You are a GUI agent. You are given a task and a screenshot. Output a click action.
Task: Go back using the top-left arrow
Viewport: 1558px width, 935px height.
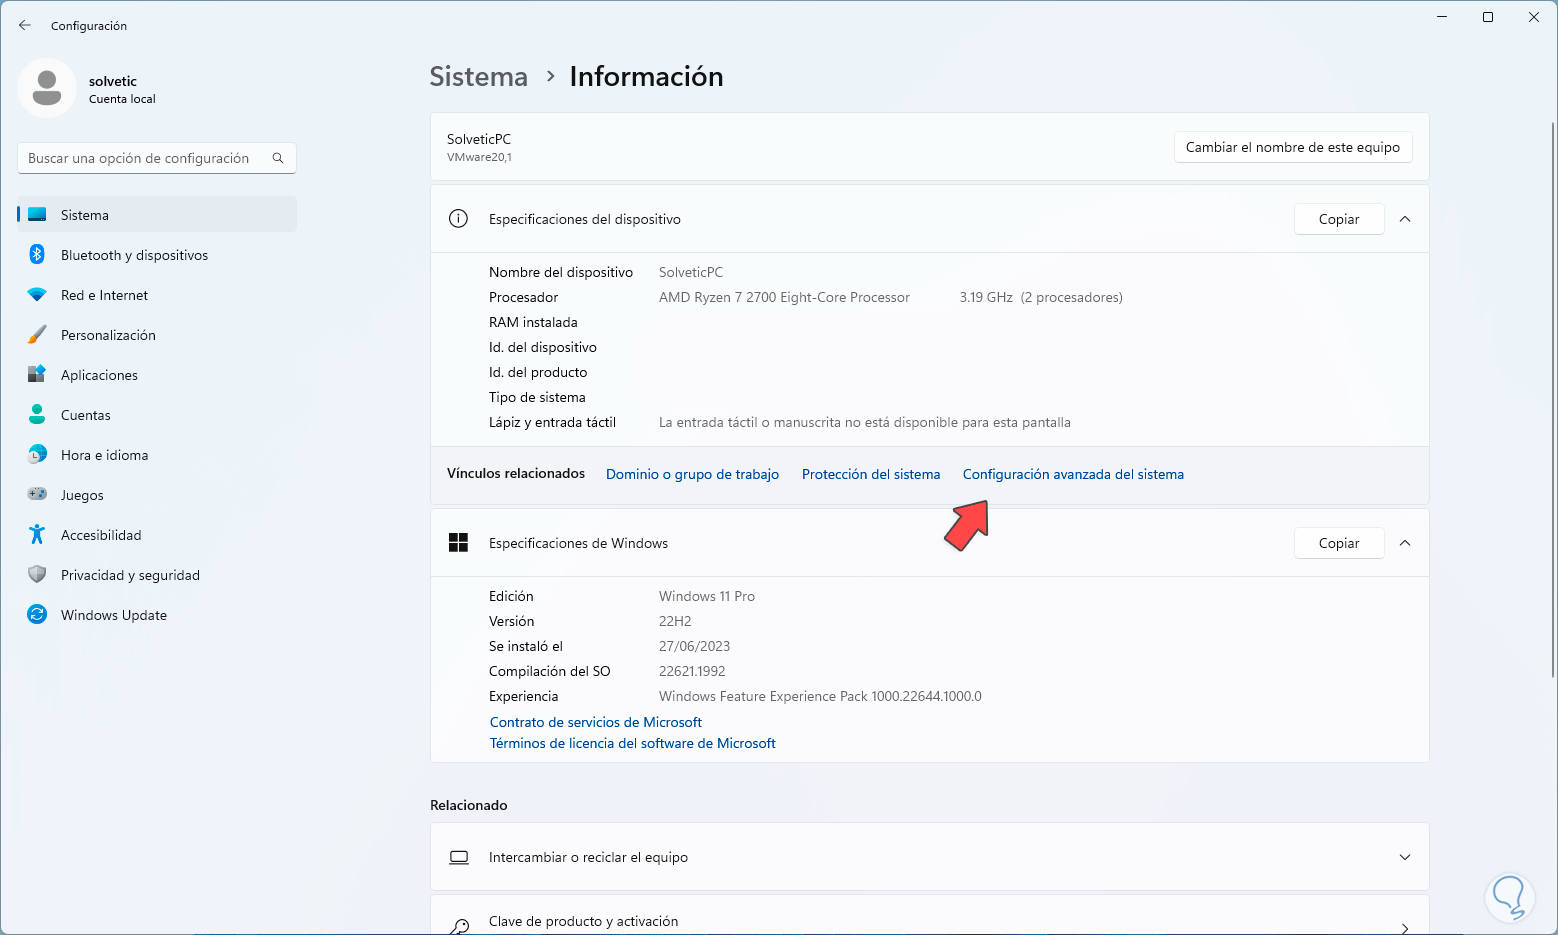pyautogui.click(x=25, y=26)
